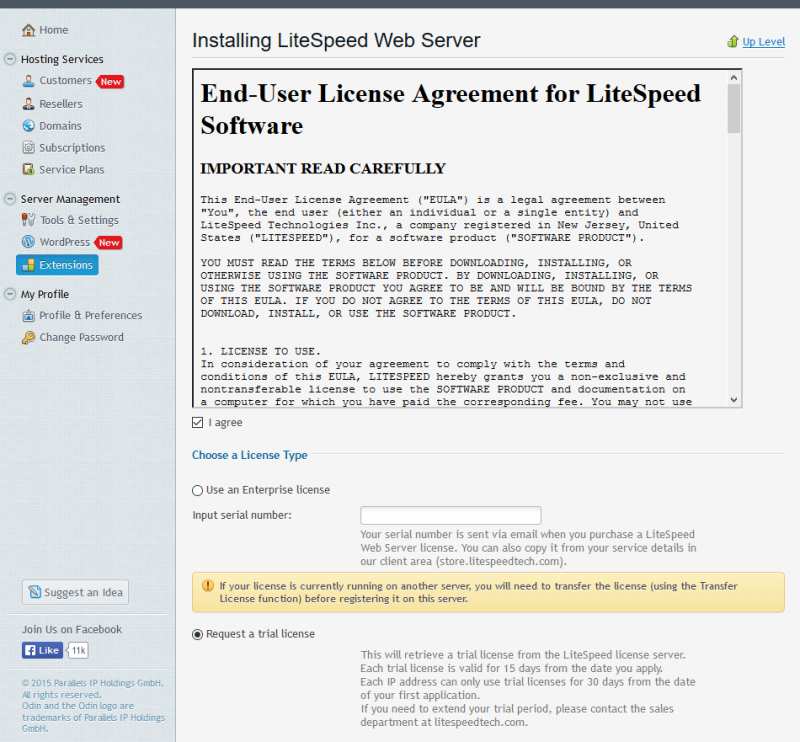Viewport: 800px width, 742px height.
Task: Open the Domains page
Action: (x=60, y=126)
